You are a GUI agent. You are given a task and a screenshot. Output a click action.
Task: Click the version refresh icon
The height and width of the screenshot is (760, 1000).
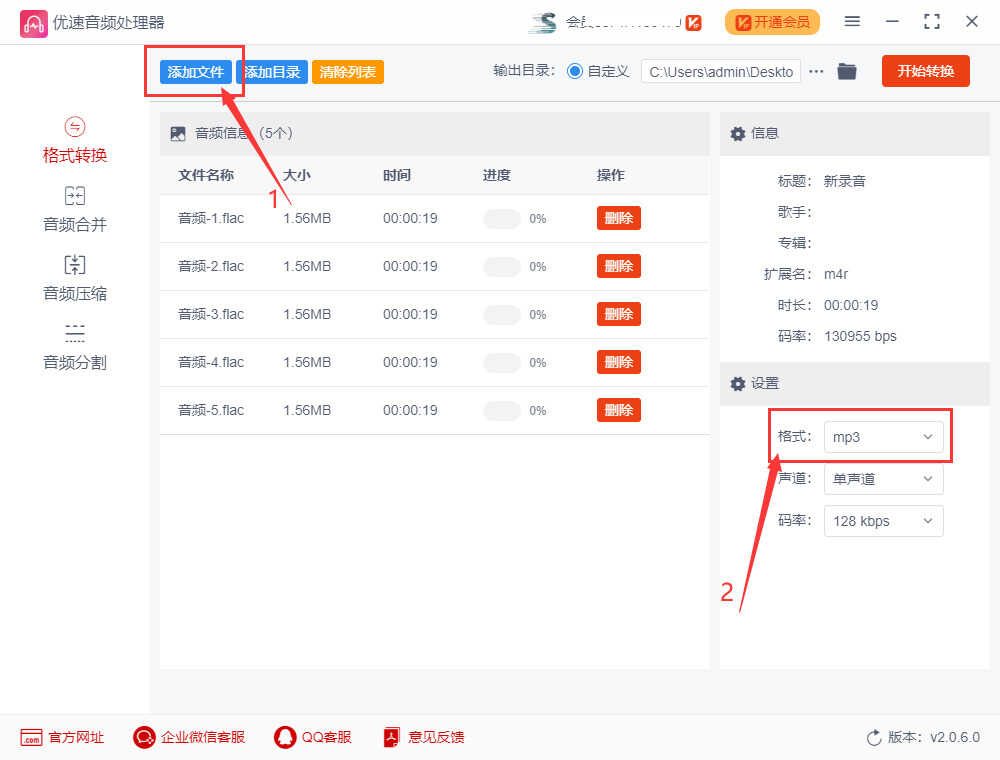874,738
